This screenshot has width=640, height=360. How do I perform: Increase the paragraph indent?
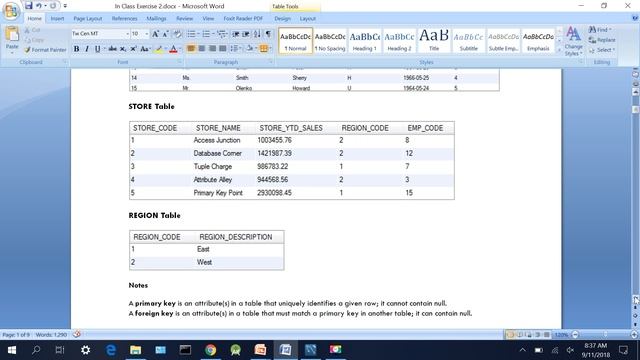[246, 34]
